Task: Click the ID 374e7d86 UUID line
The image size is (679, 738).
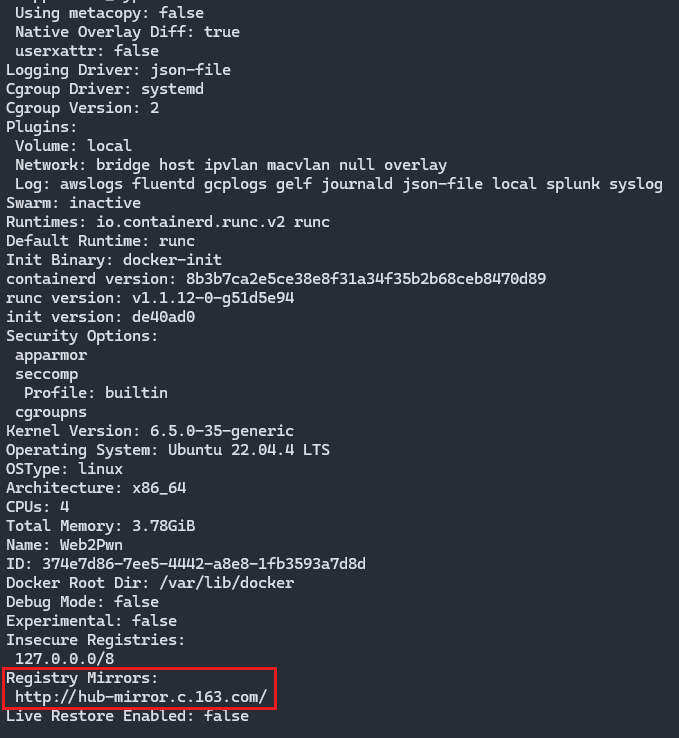Action: click(x=185, y=563)
